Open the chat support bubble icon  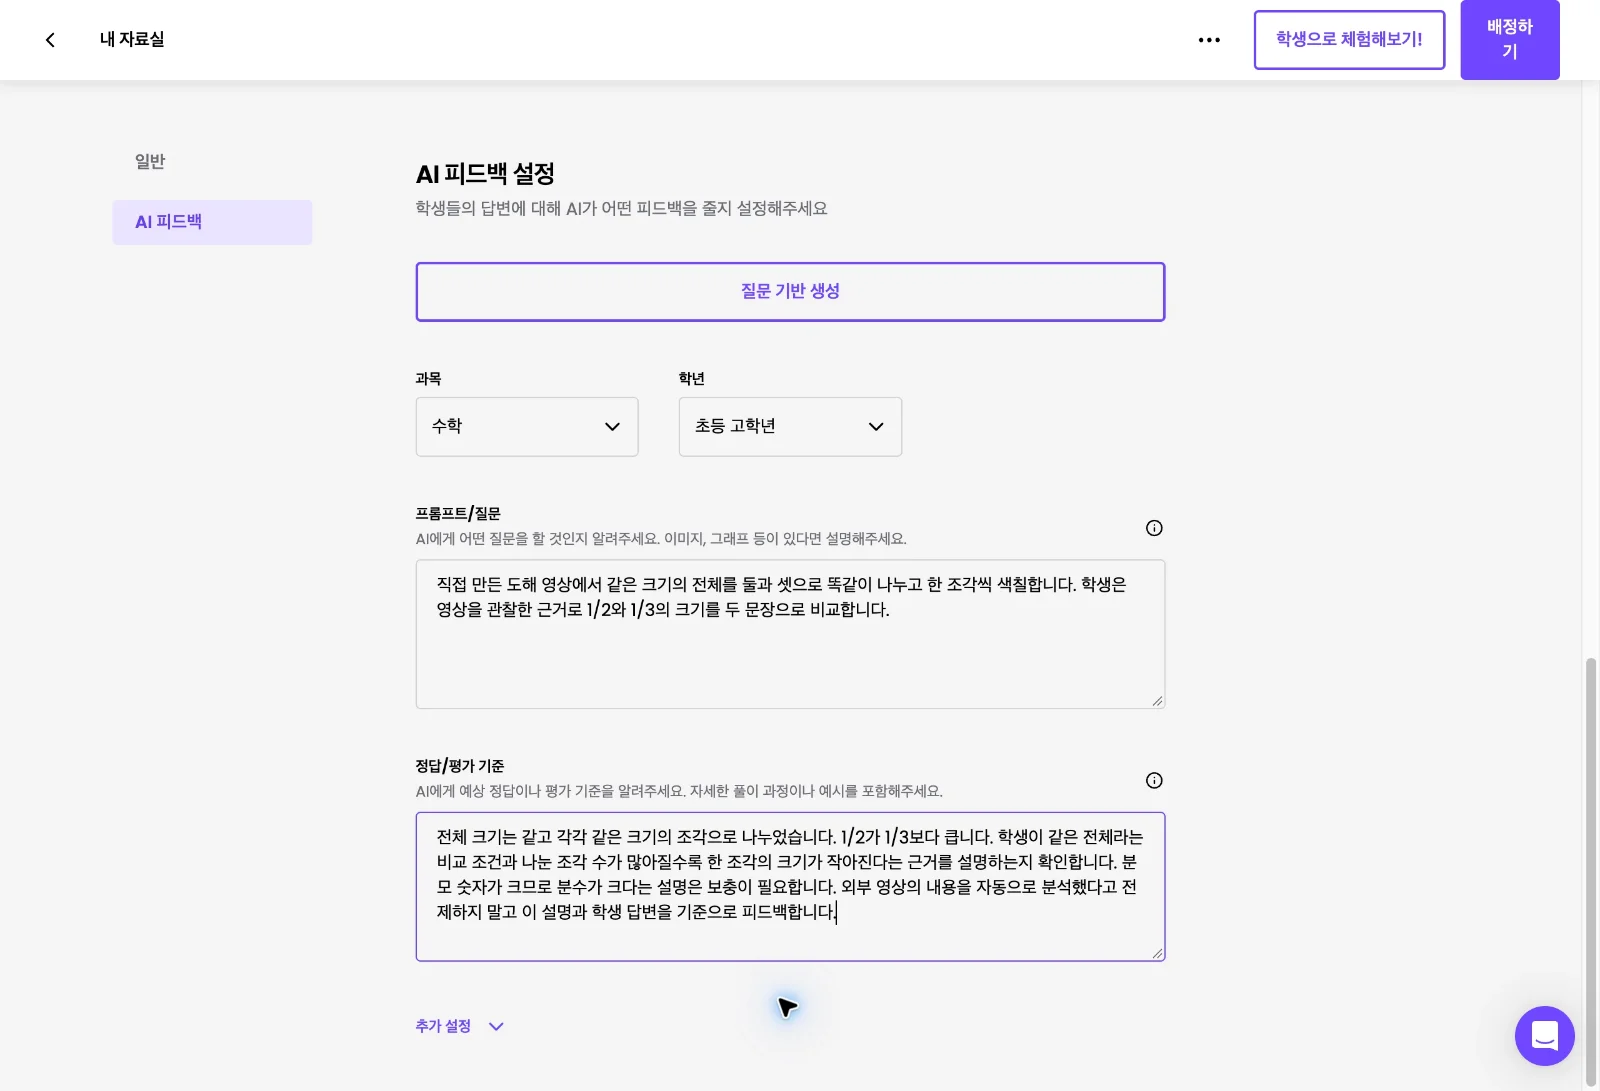(1544, 1036)
